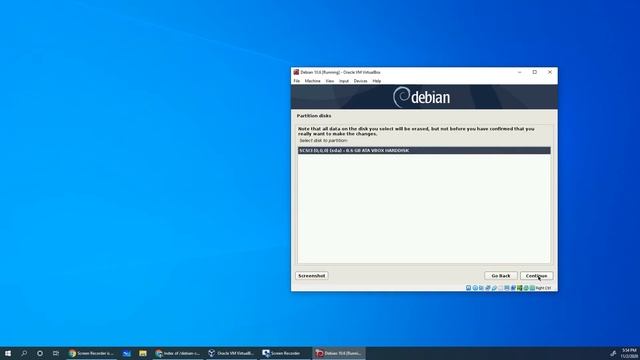Minimize the Debian VirtualBox window
Viewport: 640px width, 360px height.
[520, 72]
